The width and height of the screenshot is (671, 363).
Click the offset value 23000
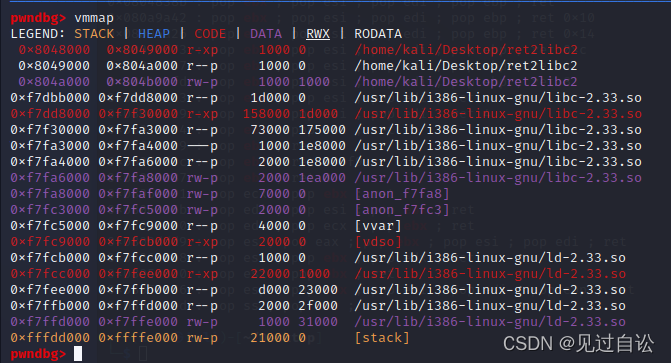coord(318,290)
